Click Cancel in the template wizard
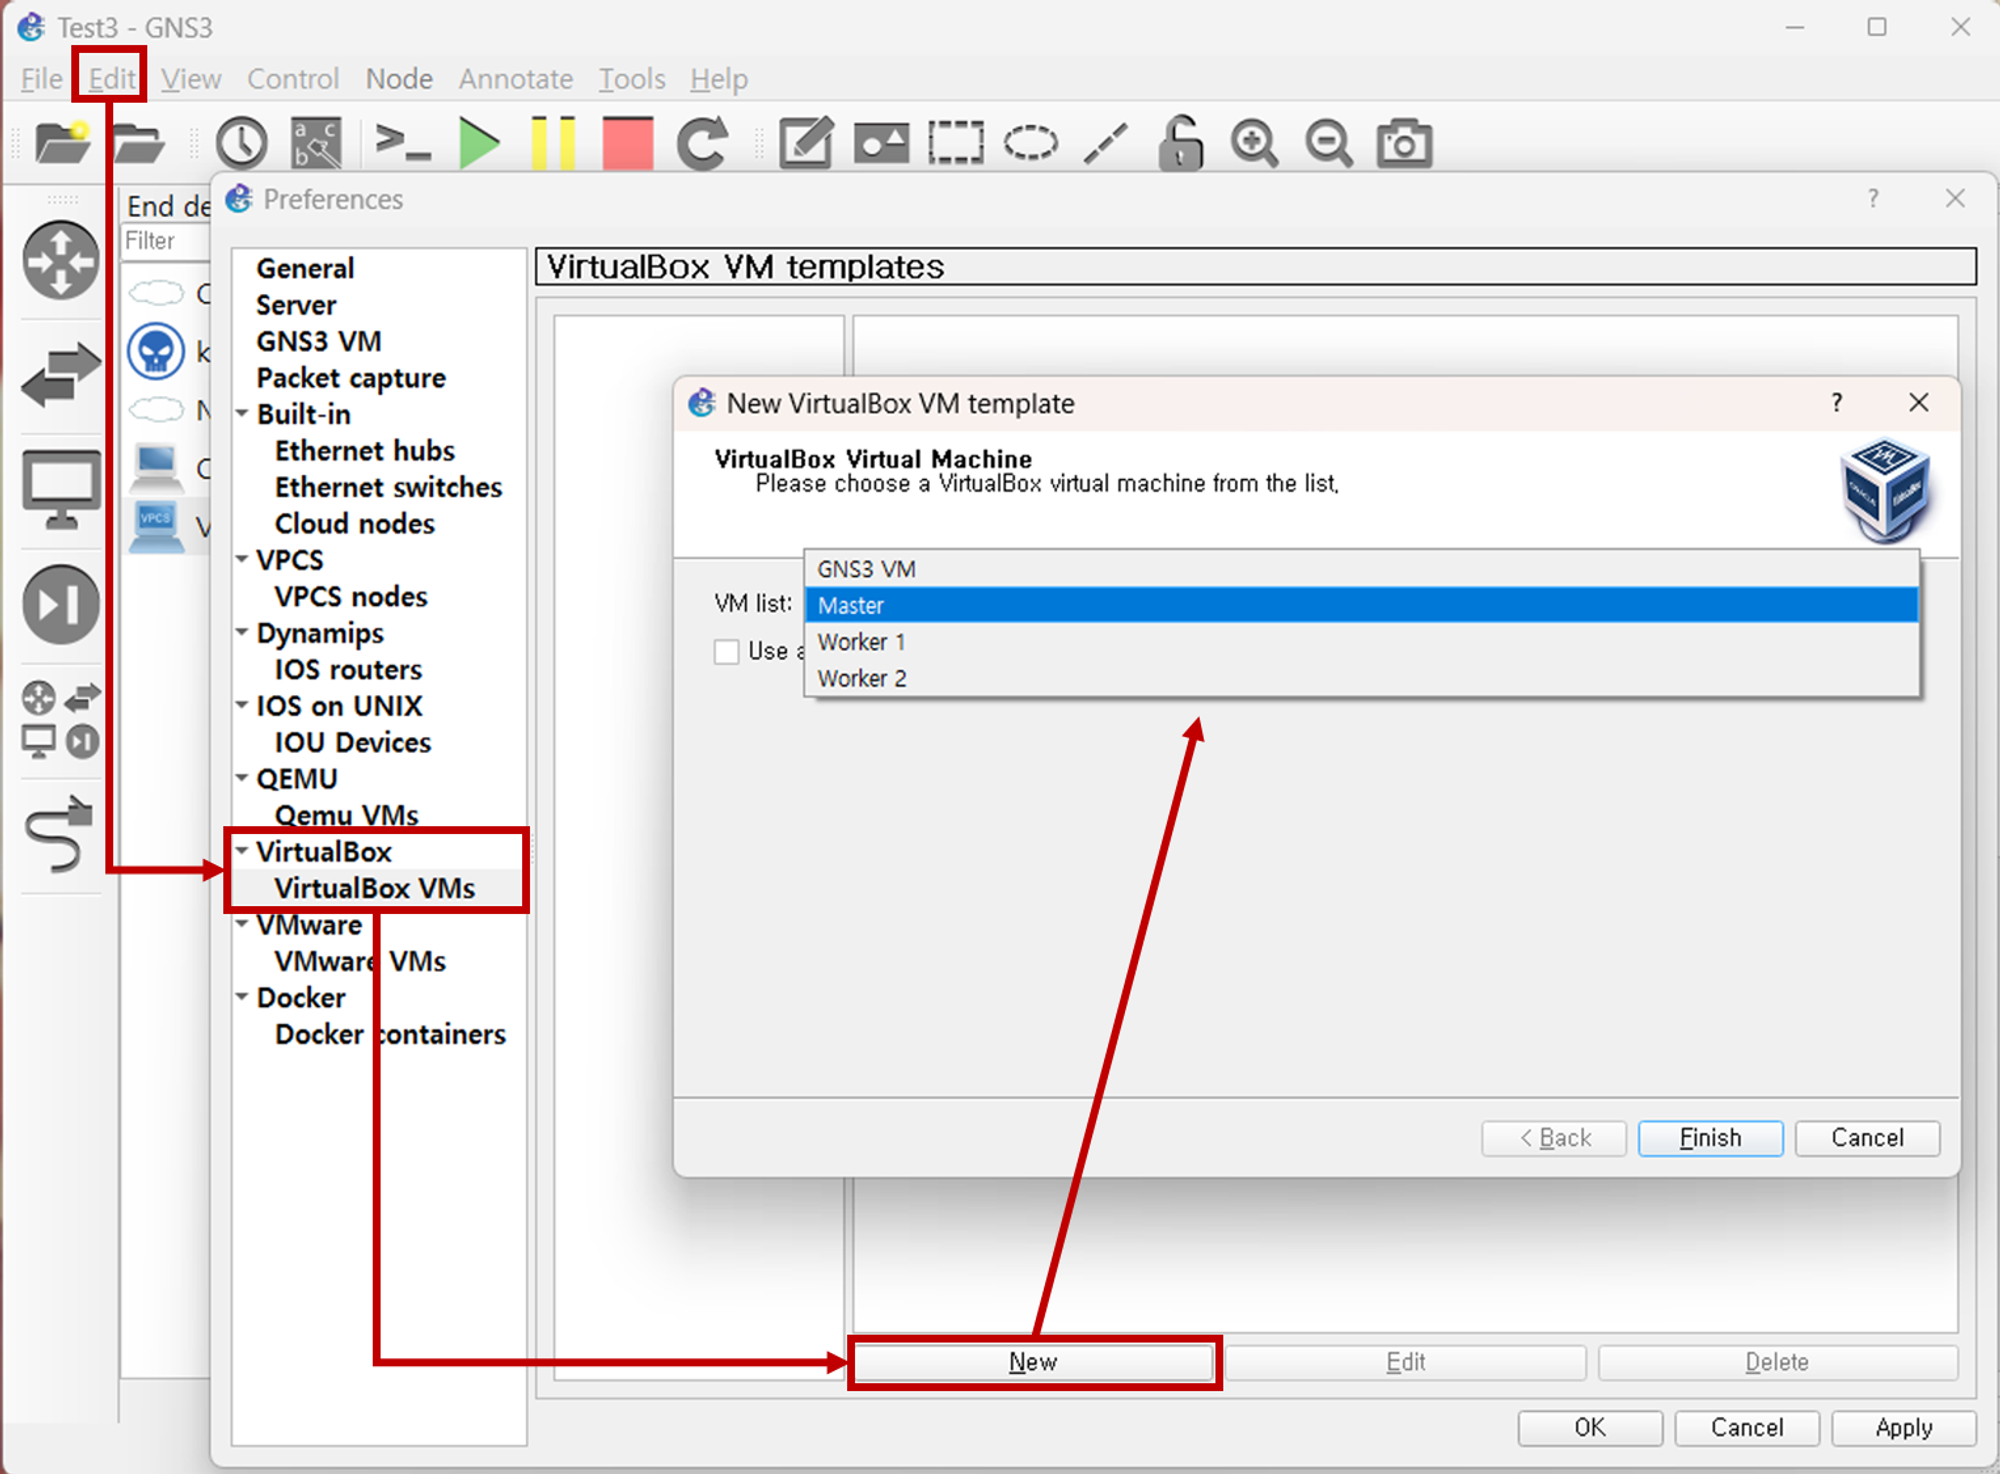The width and height of the screenshot is (2000, 1474). click(1867, 1138)
